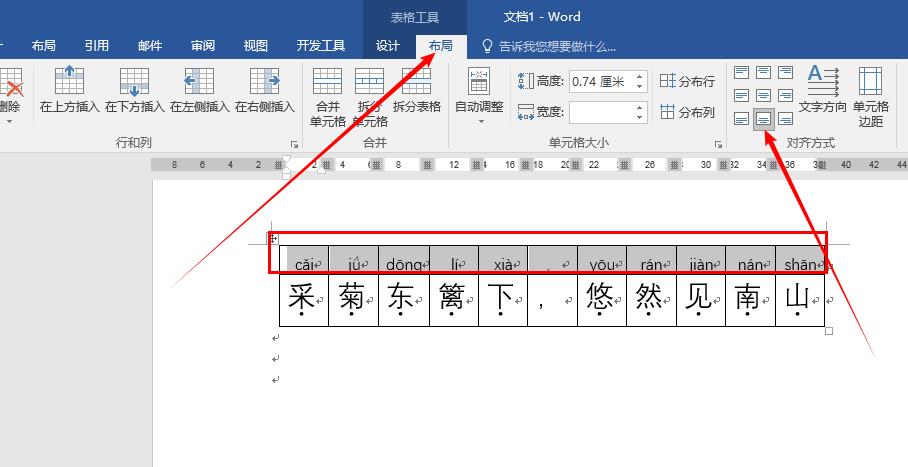This screenshot has height=467, width=908.
Task: Click Distribute Columns (分布列)
Action: click(687, 112)
